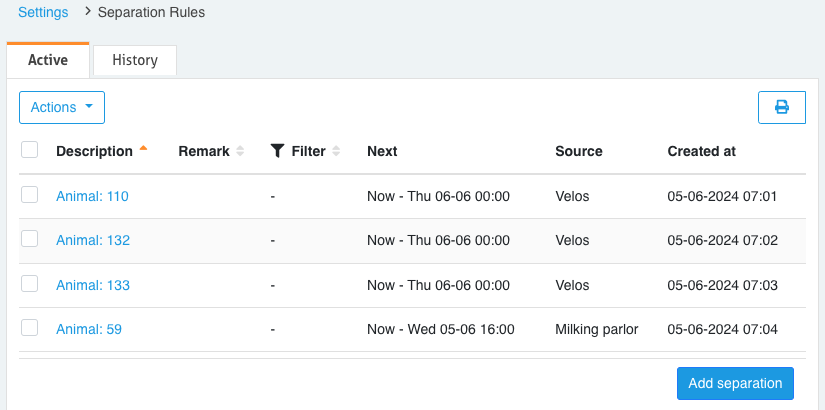Open the Actions dropdown

(62, 107)
